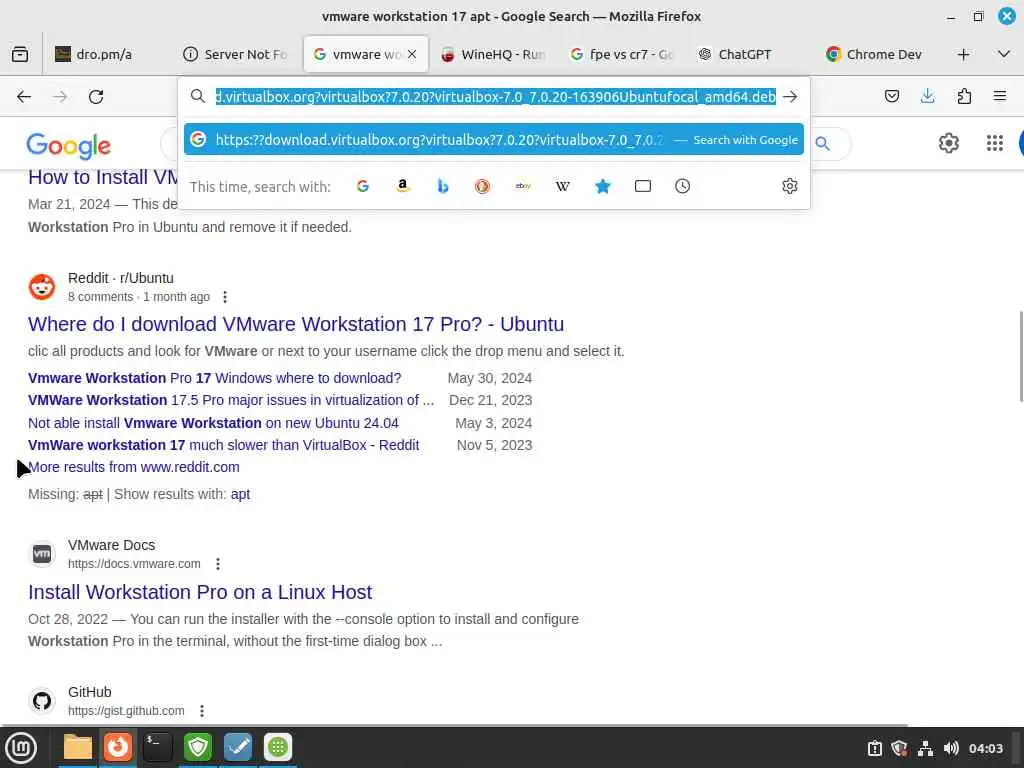This screenshot has height=768, width=1024.
Task: Search this time with Amazon
Action: [403, 186]
